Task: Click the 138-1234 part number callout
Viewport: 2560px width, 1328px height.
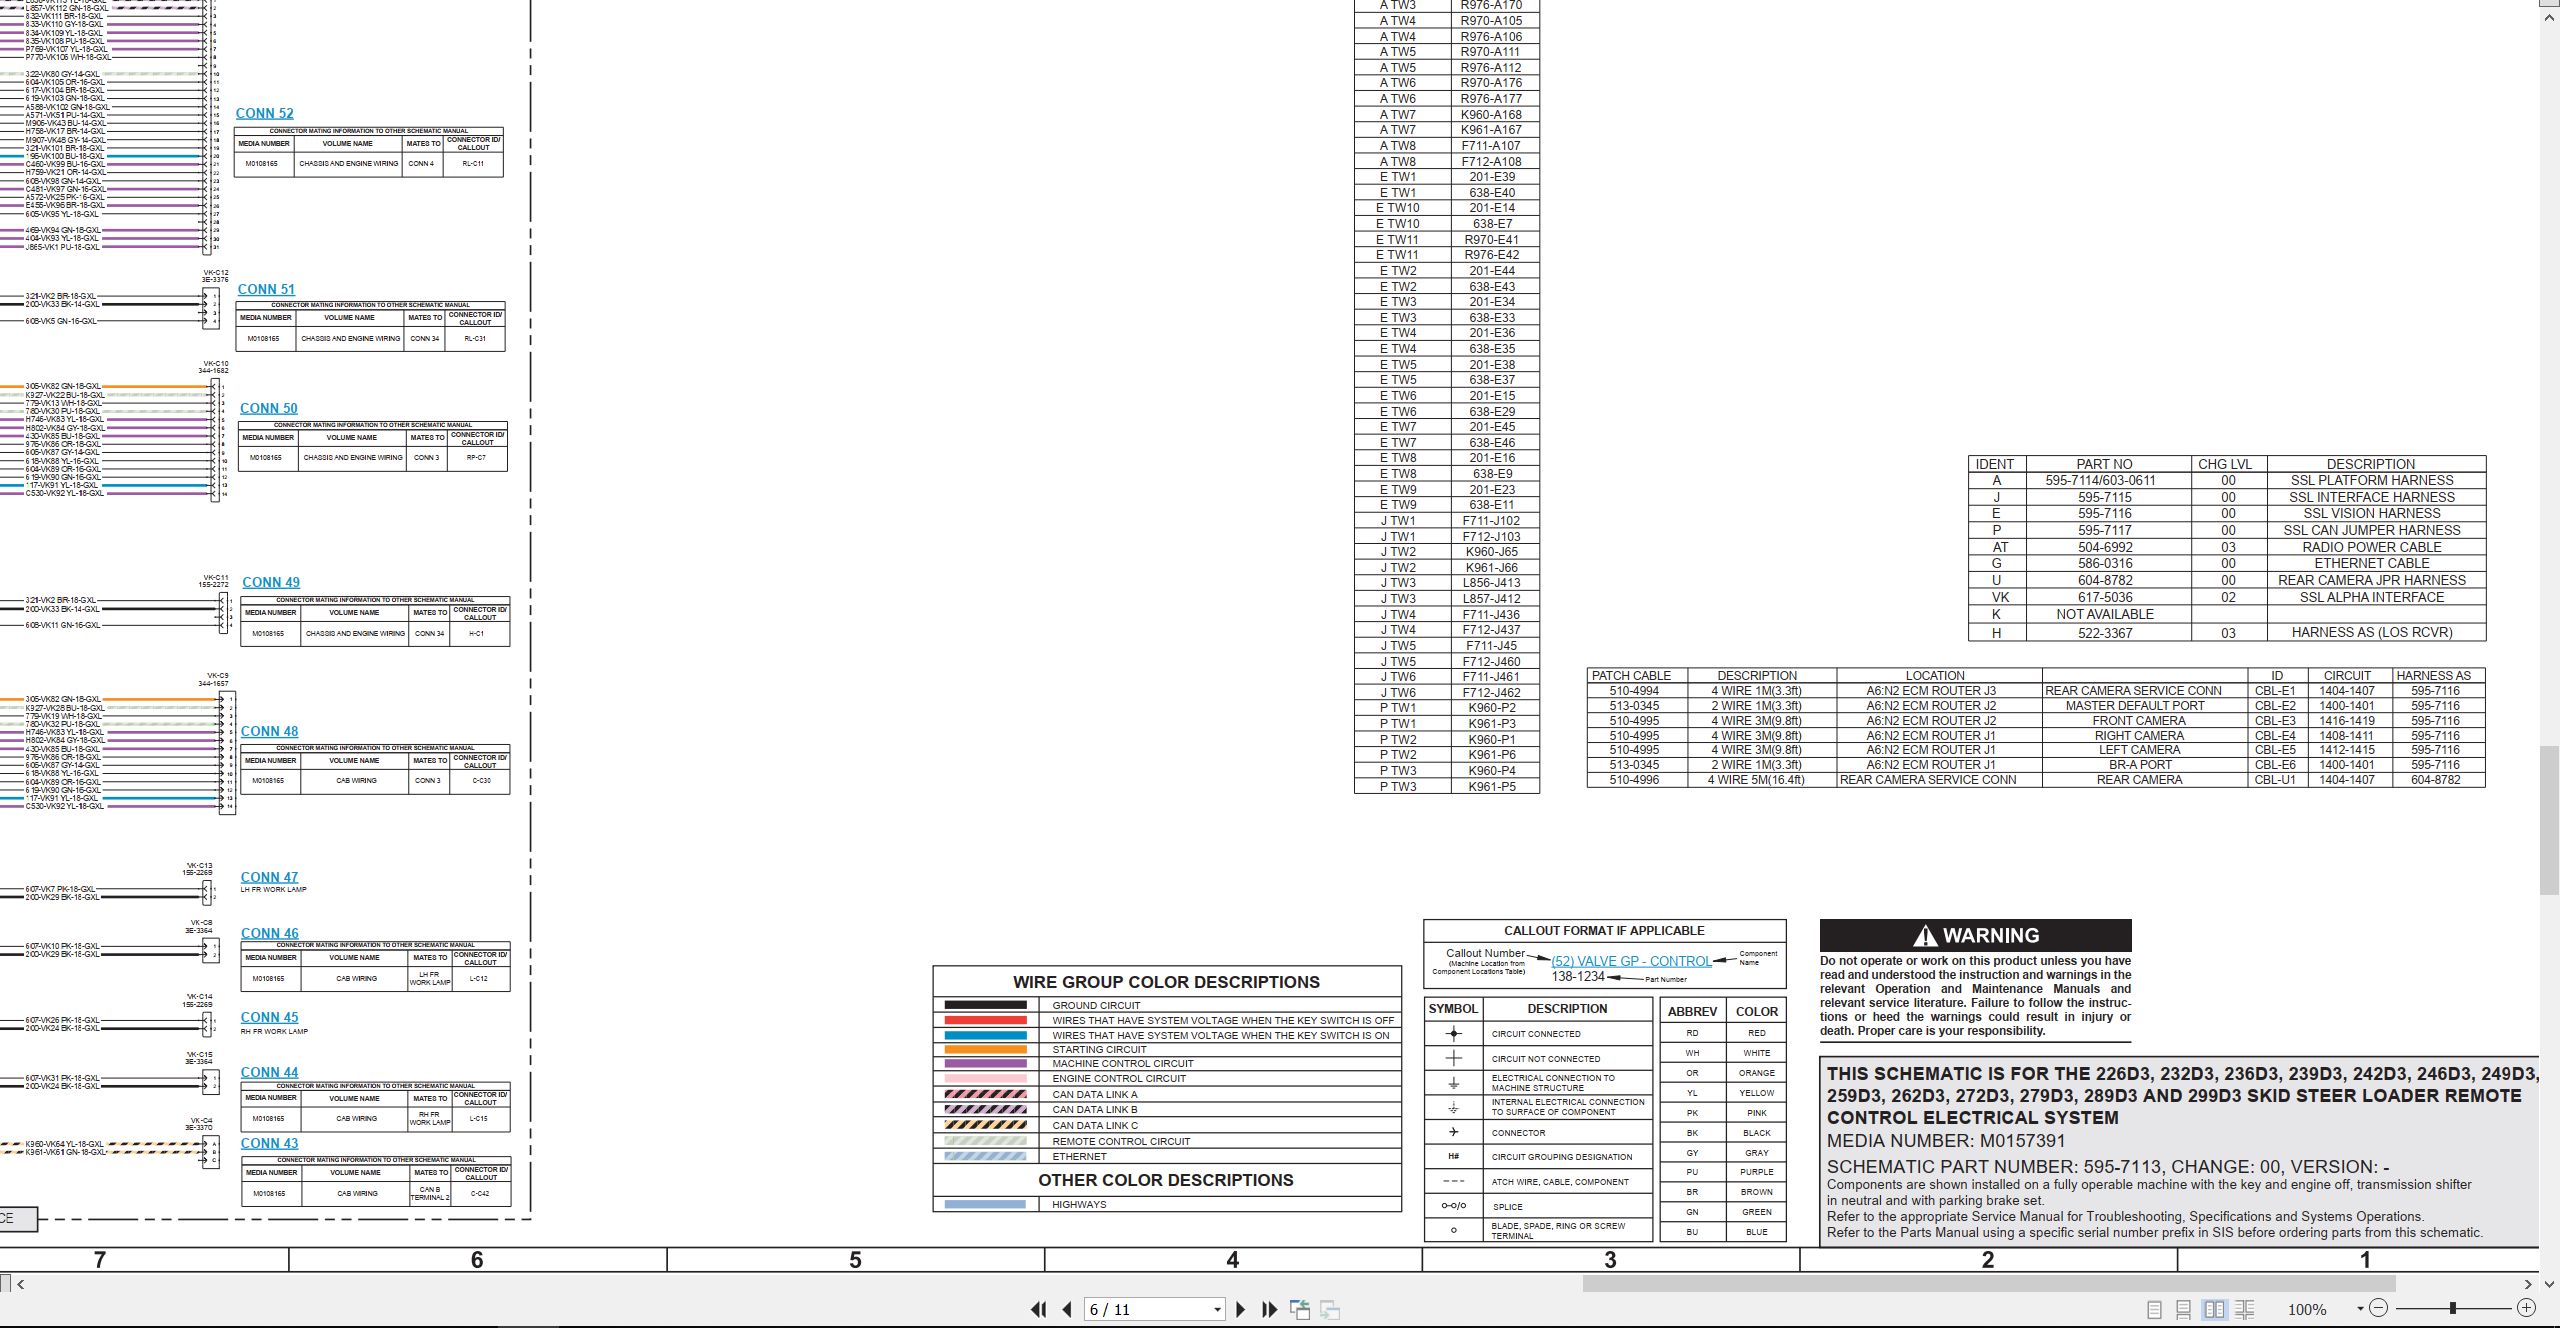Action: [x=1577, y=977]
